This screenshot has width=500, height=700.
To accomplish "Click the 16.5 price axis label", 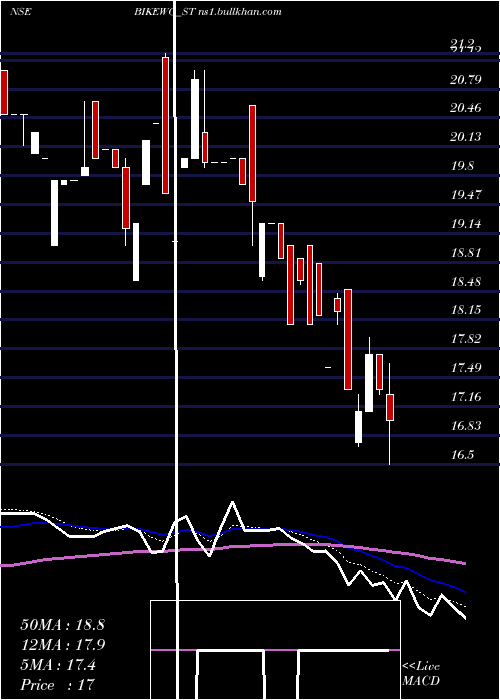I will click(x=462, y=455).
